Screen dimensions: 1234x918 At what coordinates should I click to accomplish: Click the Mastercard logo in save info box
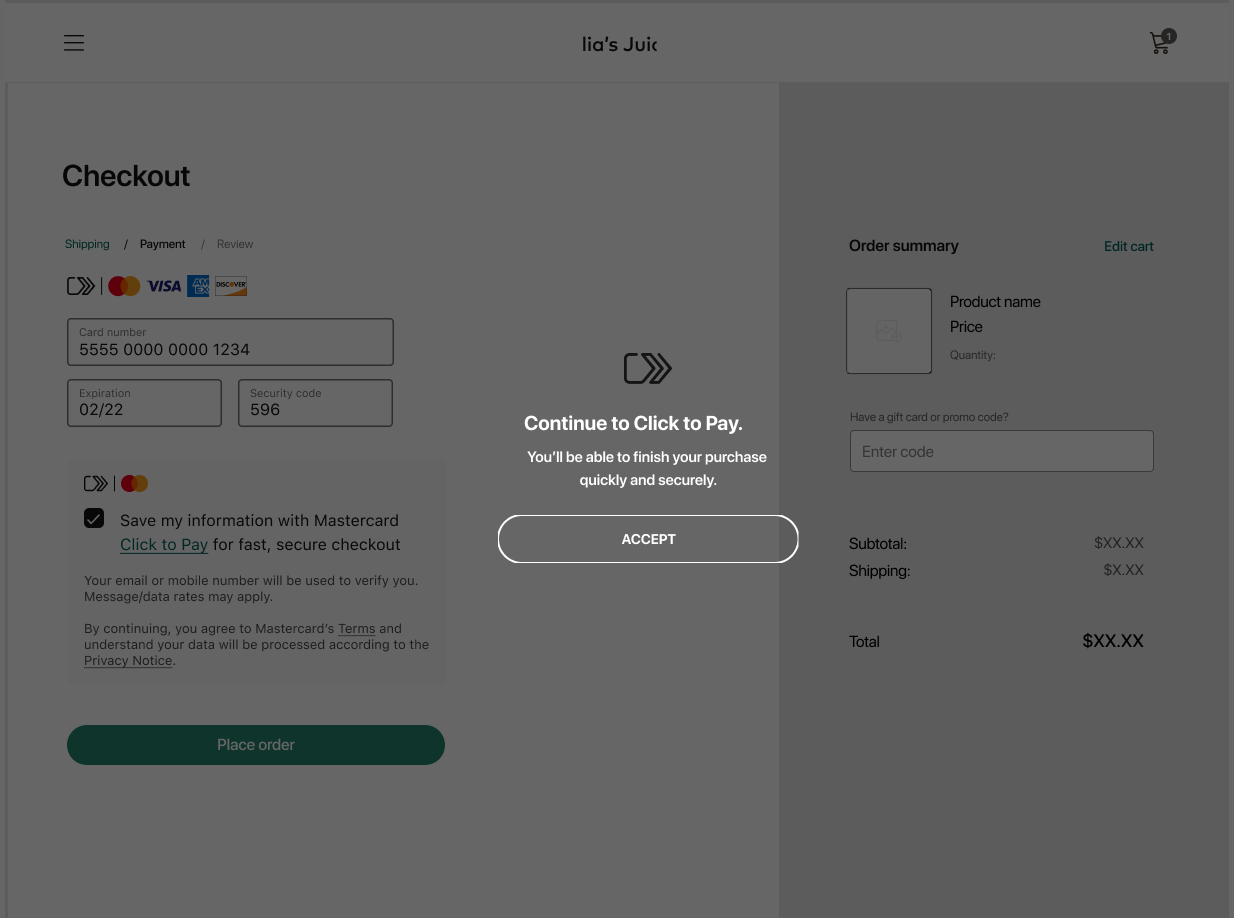point(134,484)
